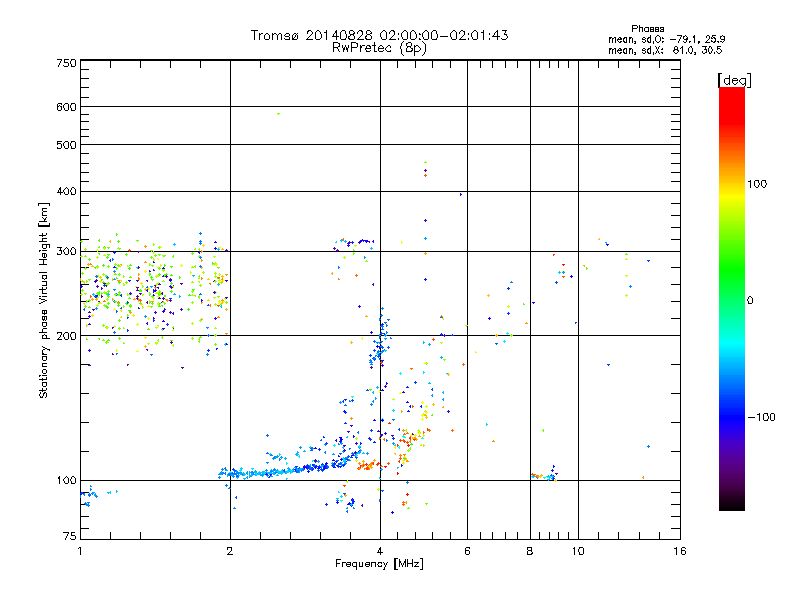Click the x-axis tick label '6'

click(467, 551)
